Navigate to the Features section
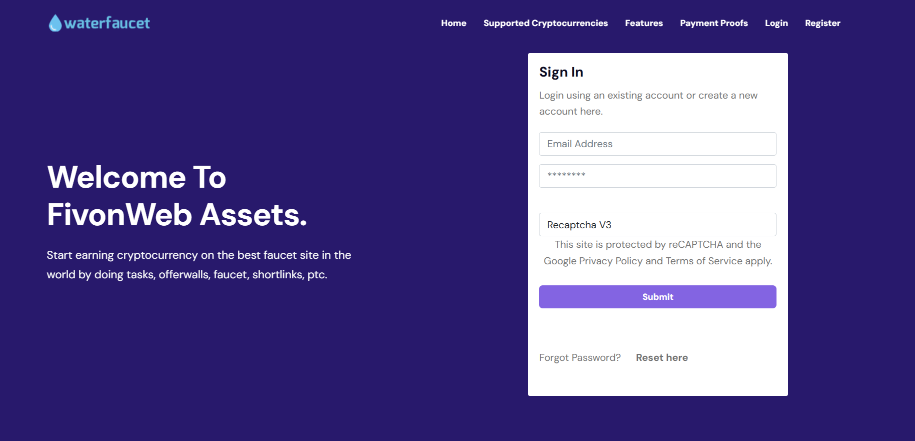The height and width of the screenshot is (441, 915). (644, 23)
